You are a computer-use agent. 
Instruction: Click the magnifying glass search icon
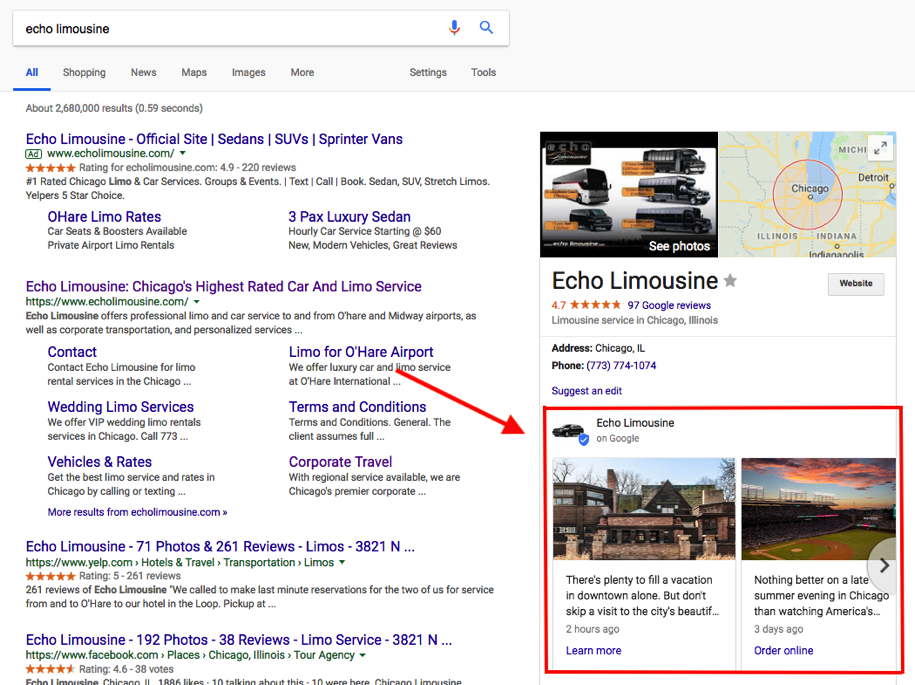487,27
